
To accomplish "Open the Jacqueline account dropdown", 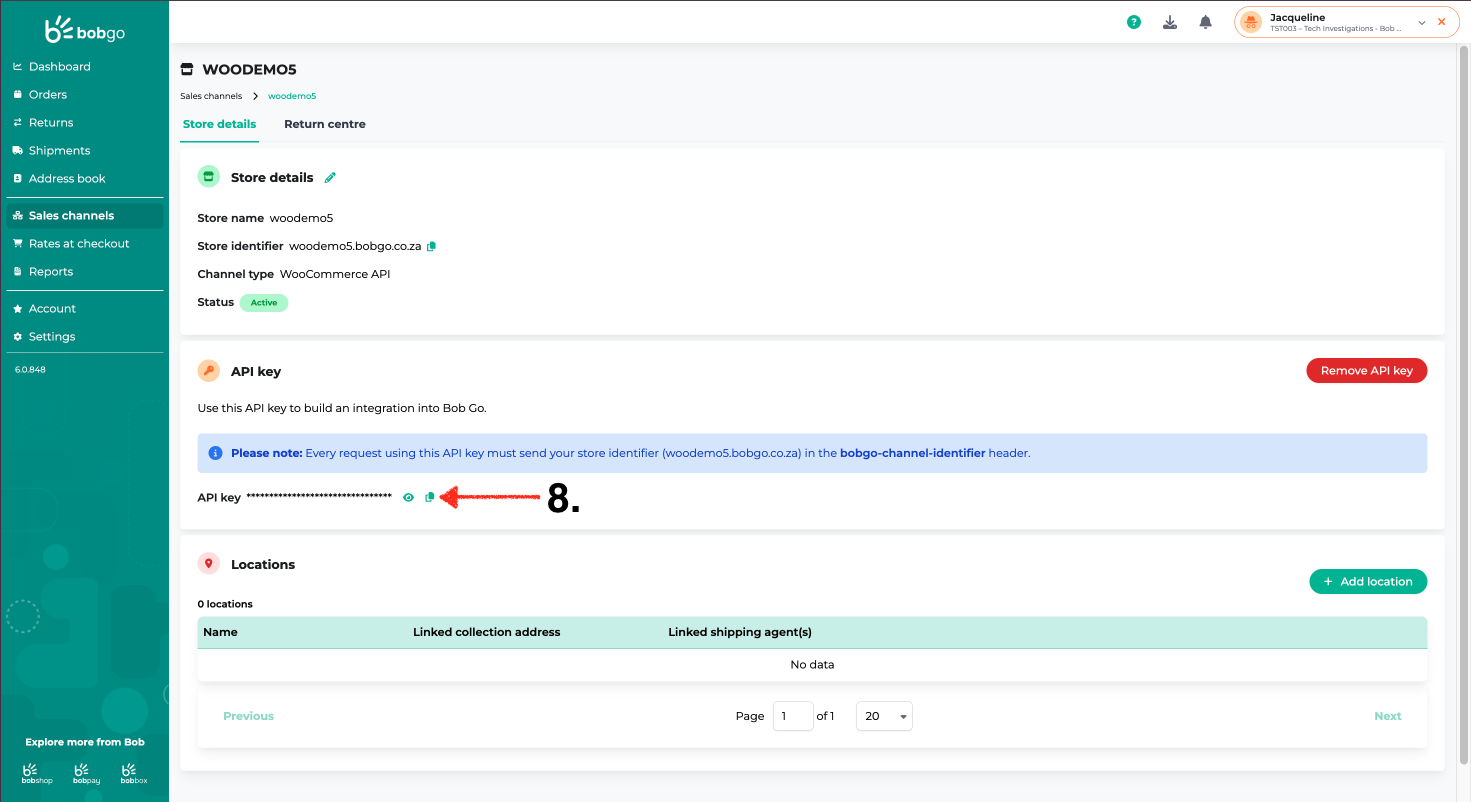I will pyautogui.click(x=1346, y=22).
